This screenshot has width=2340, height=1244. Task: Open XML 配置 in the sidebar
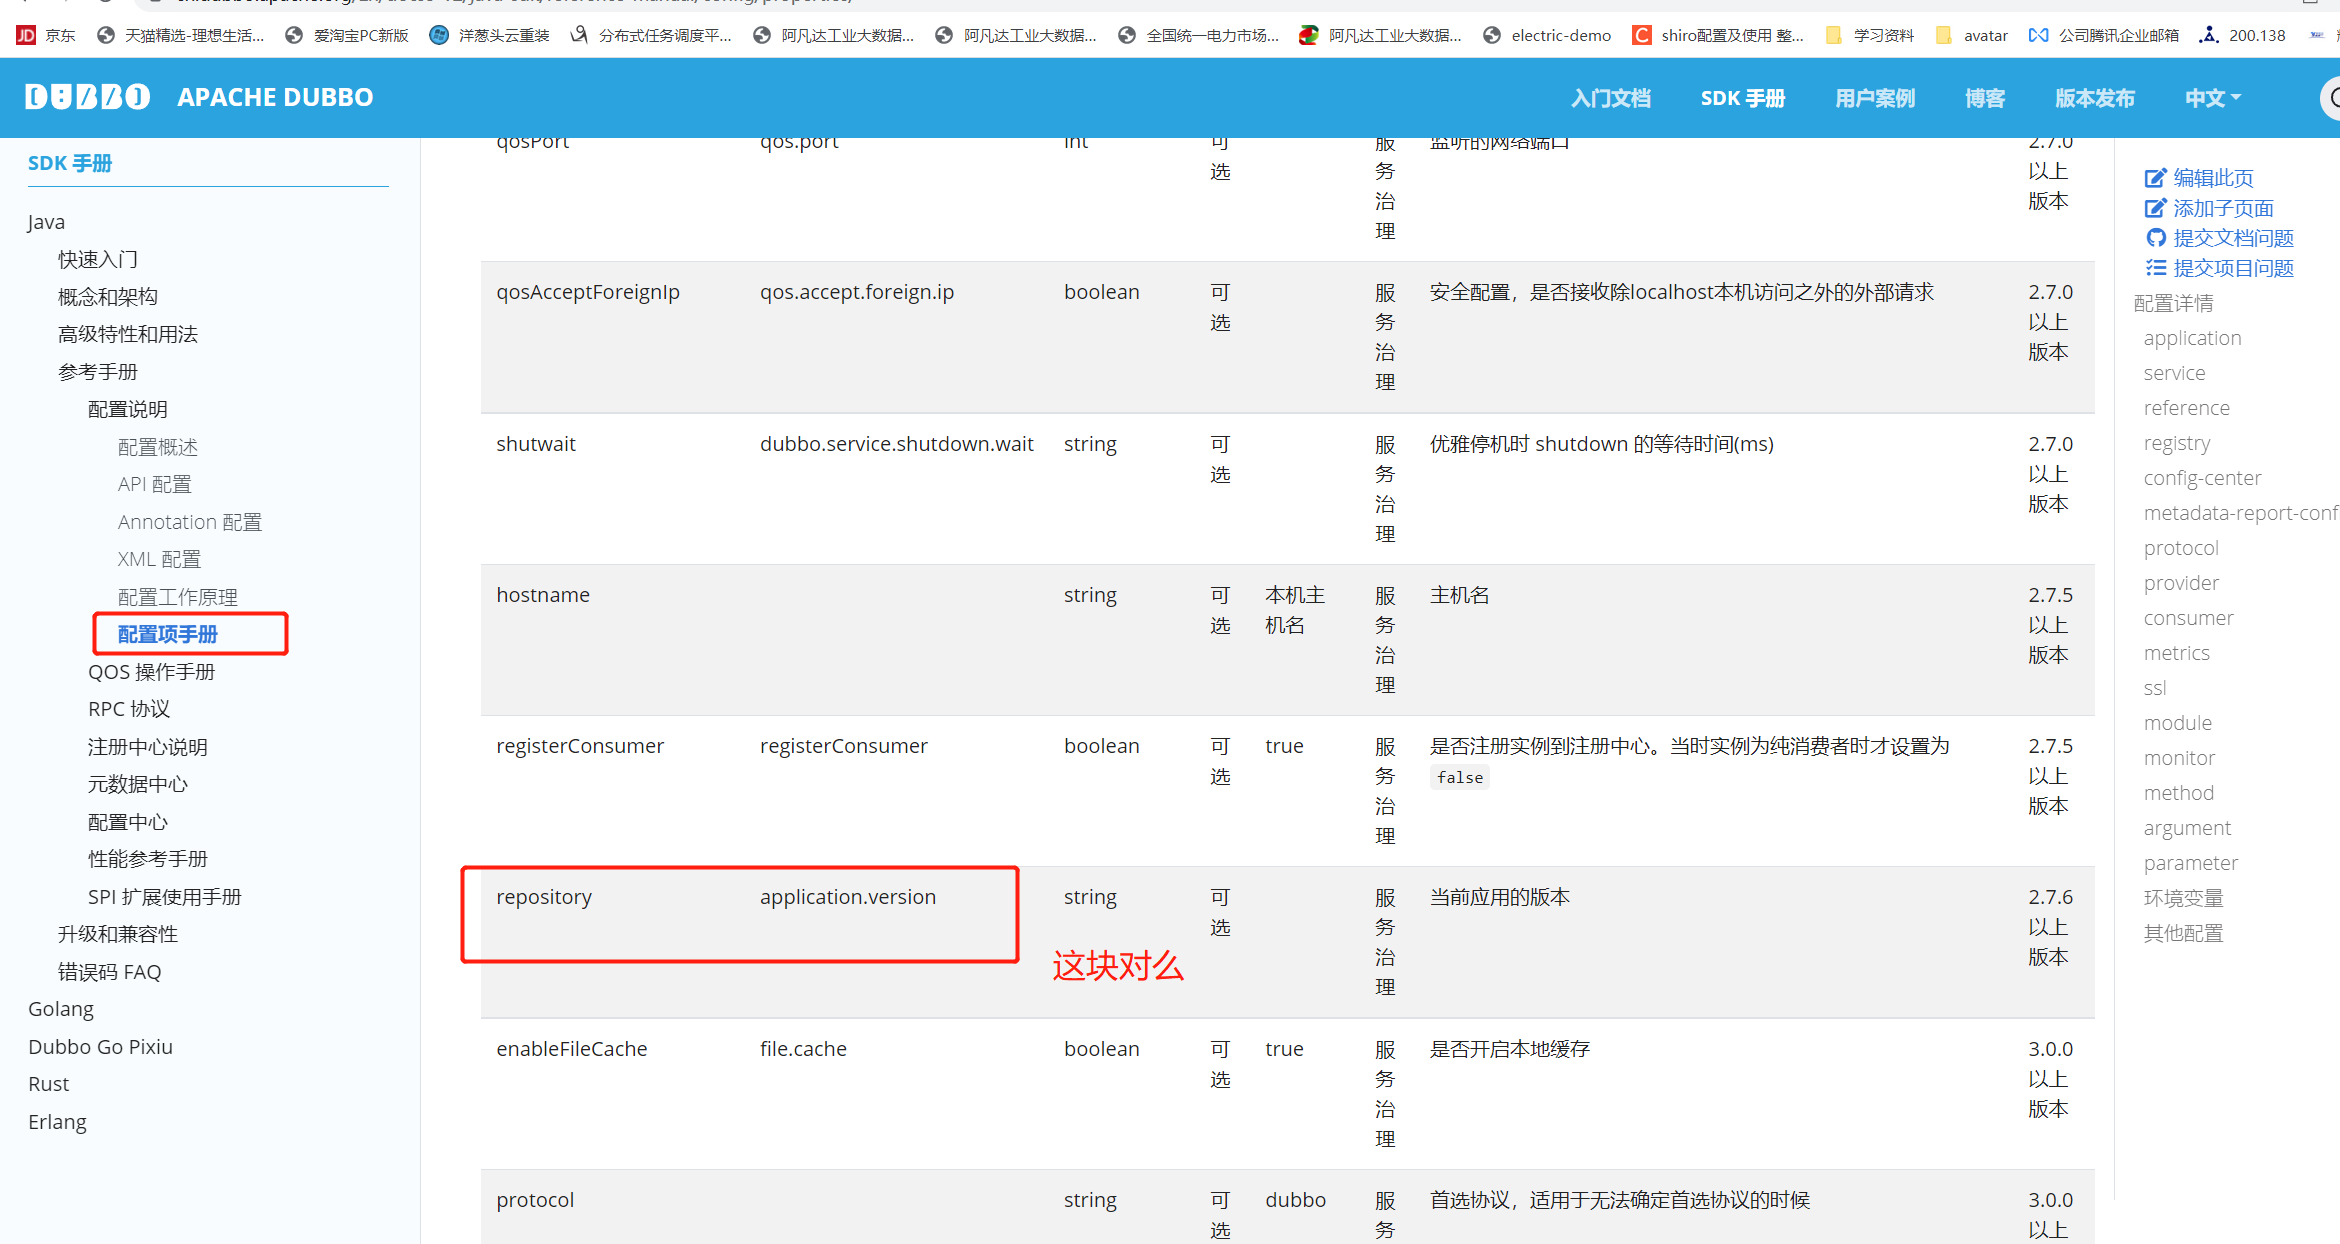pyautogui.click(x=159, y=559)
